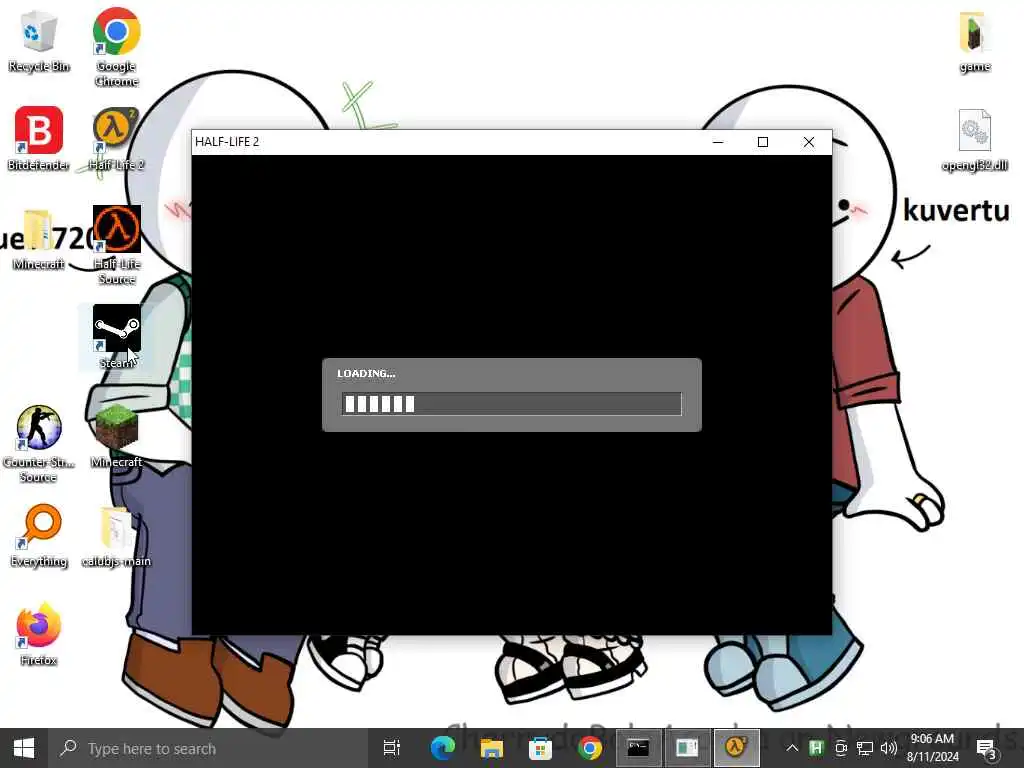Open Microsoft Edge from the taskbar

coord(442,748)
